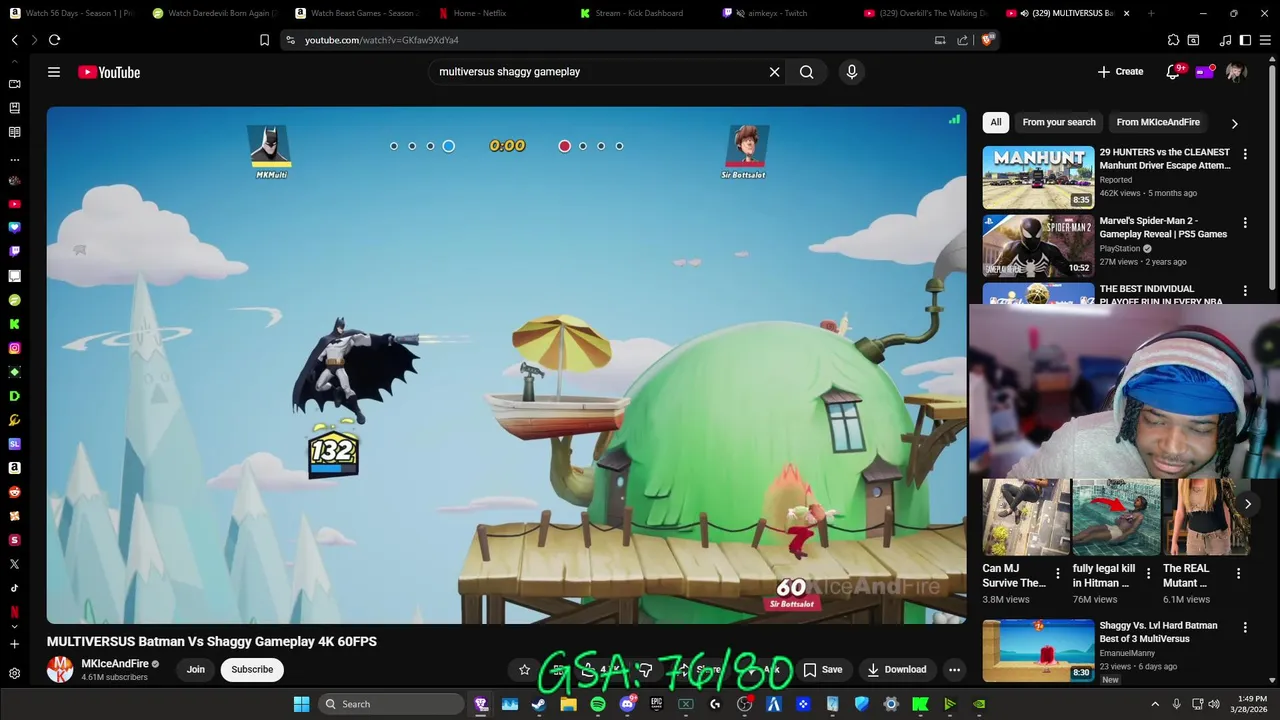Open Reddit shortcut in browser sidebar
The image size is (1280, 720).
pos(14,492)
